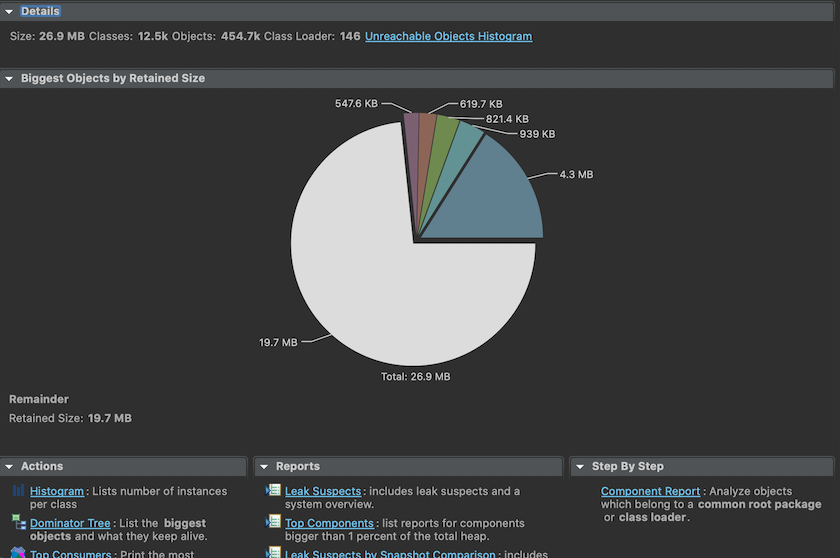Collapse the Step By Step section
840x558 pixels.
(579, 466)
